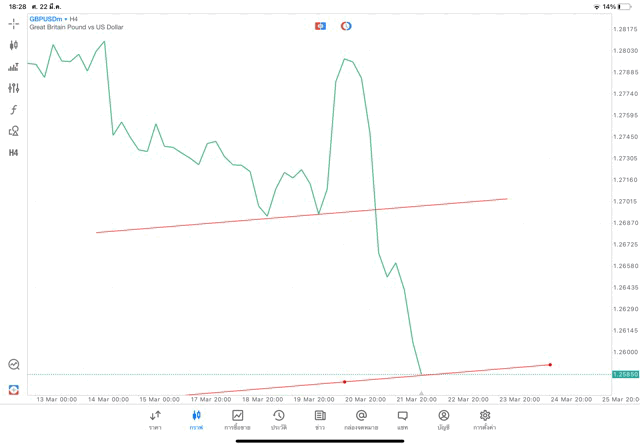Image resolution: width=640 pixels, height=447 pixels.
Task: Open the drawing objects shapes tool
Action: [x=14, y=131]
